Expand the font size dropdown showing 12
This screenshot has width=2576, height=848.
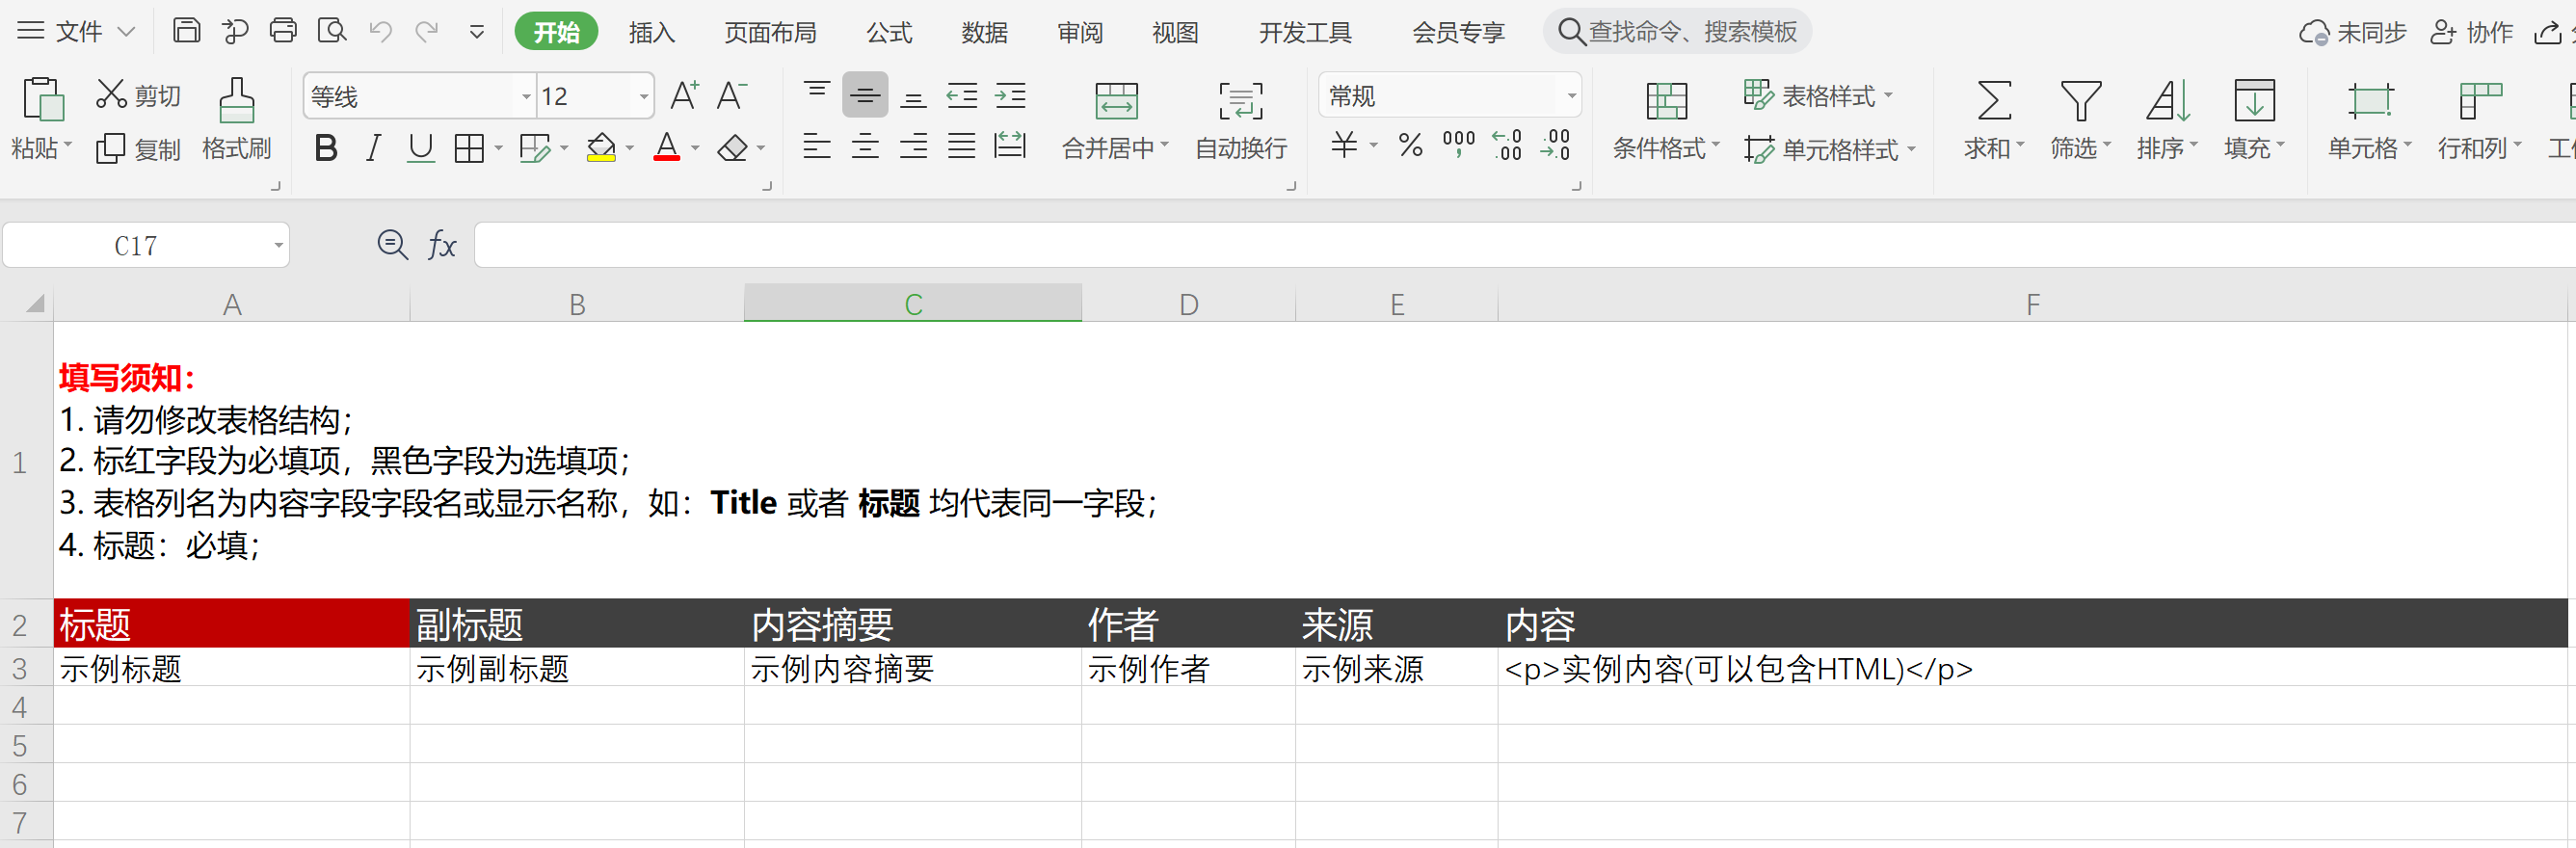644,97
